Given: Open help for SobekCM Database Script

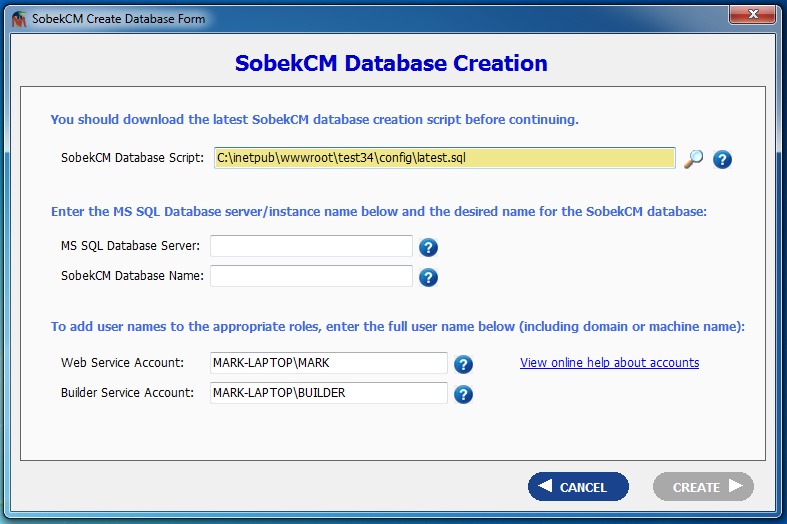Looking at the screenshot, I should click(x=722, y=160).
